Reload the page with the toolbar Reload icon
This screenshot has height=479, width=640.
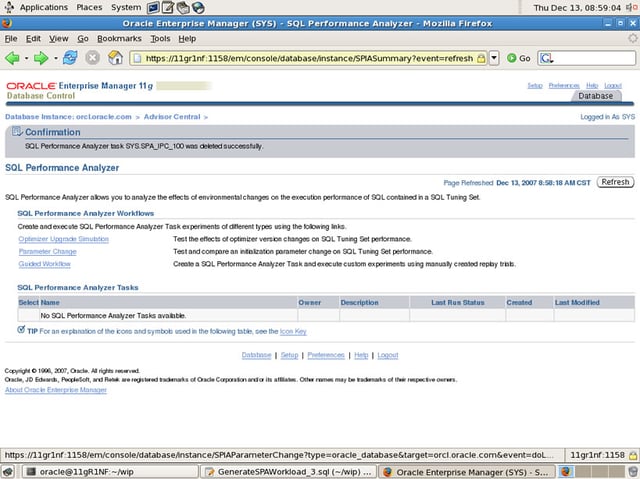point(70,58)
